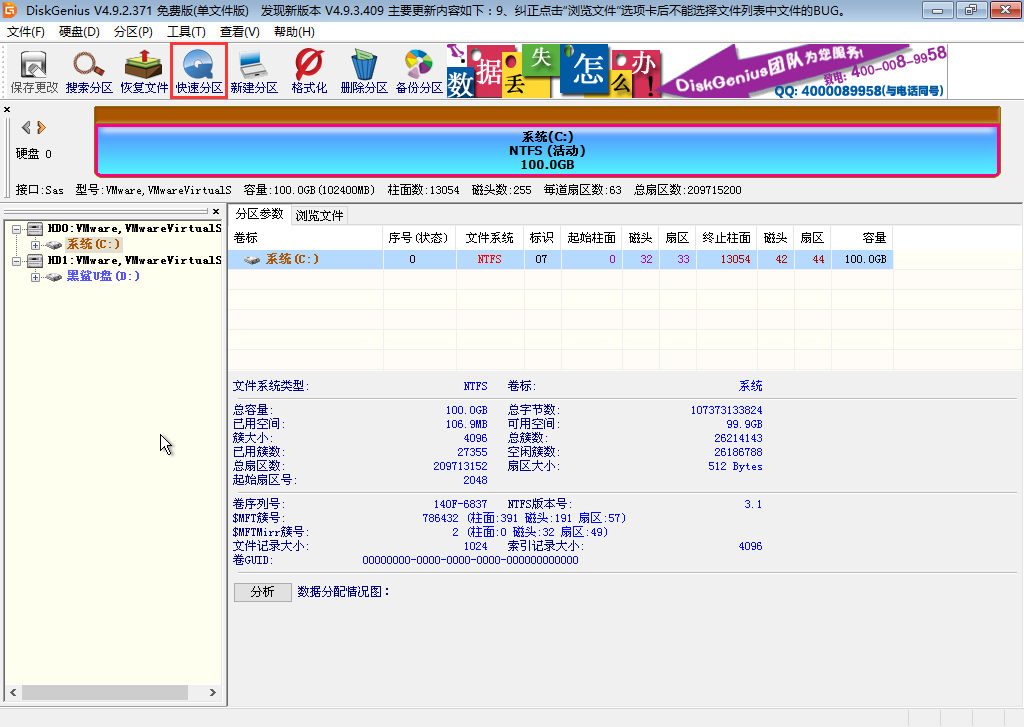This screenshot has width=1024, height=727.
Task: Open the 备份分区 (Backup Partition) tool
Action: click(x=418, y=72)
